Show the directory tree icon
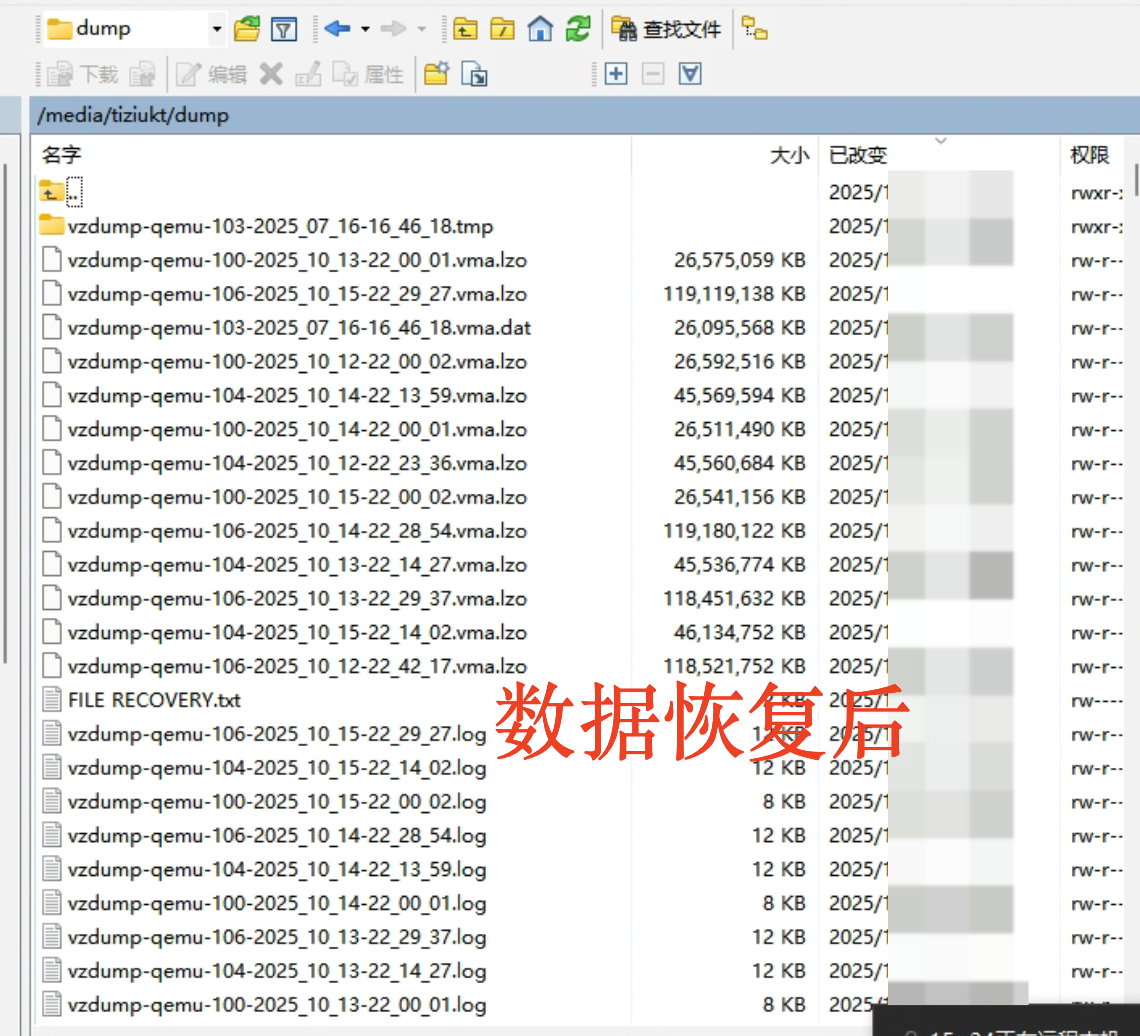 [x=755, y=30]
